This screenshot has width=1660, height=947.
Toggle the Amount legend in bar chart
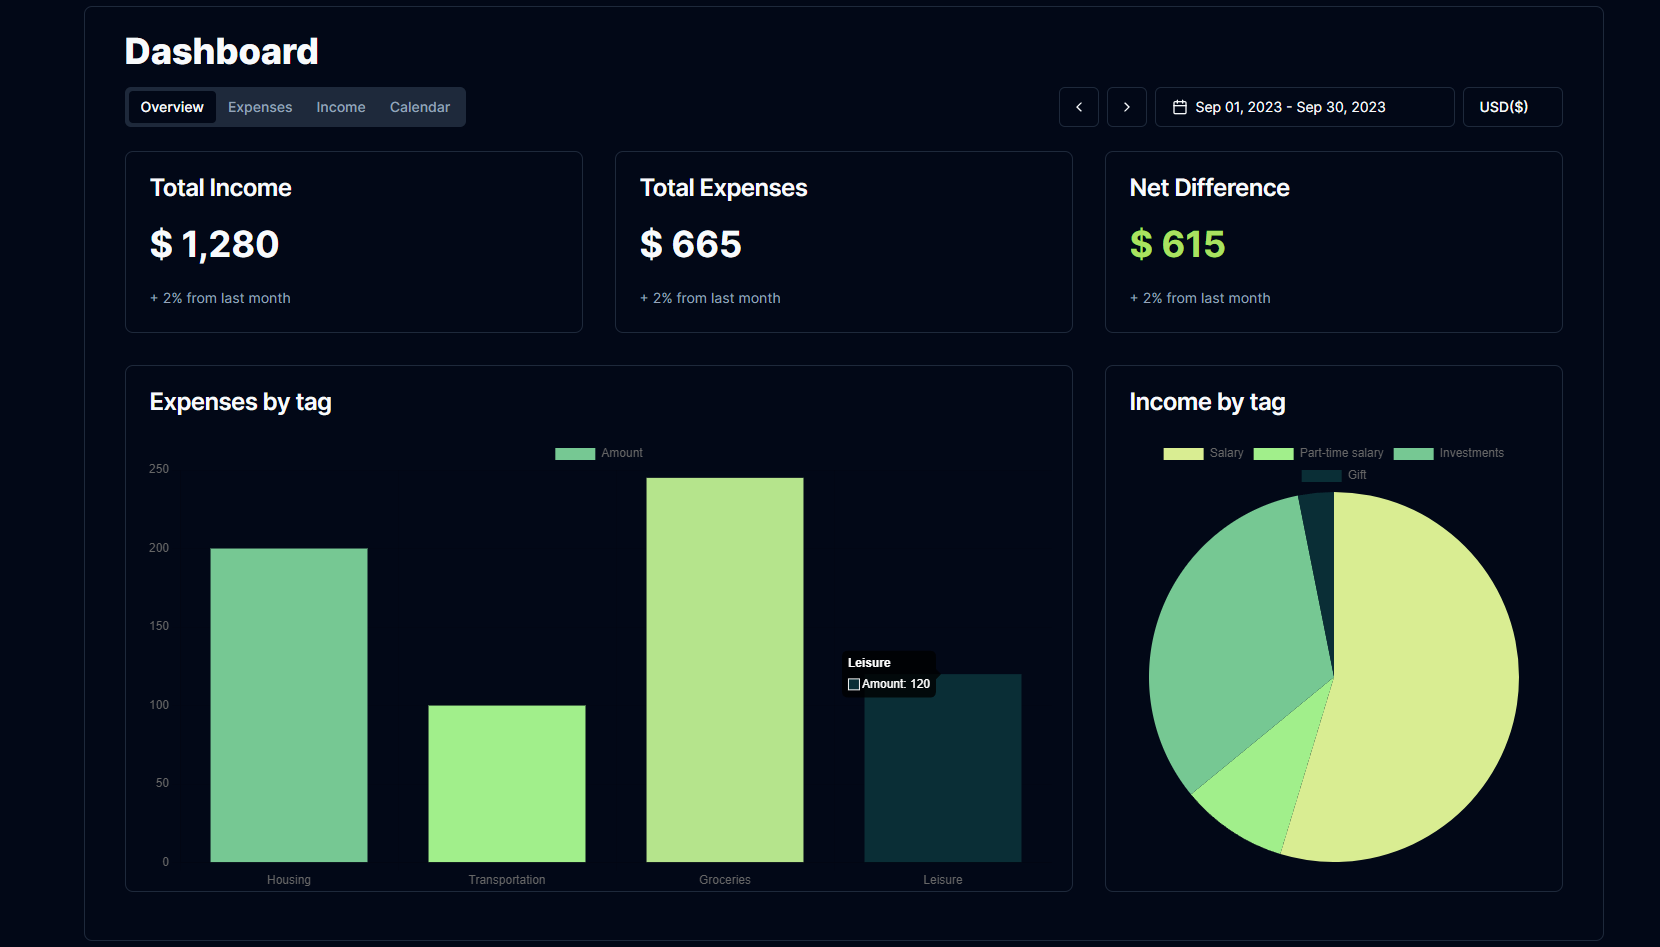point(599,453)
